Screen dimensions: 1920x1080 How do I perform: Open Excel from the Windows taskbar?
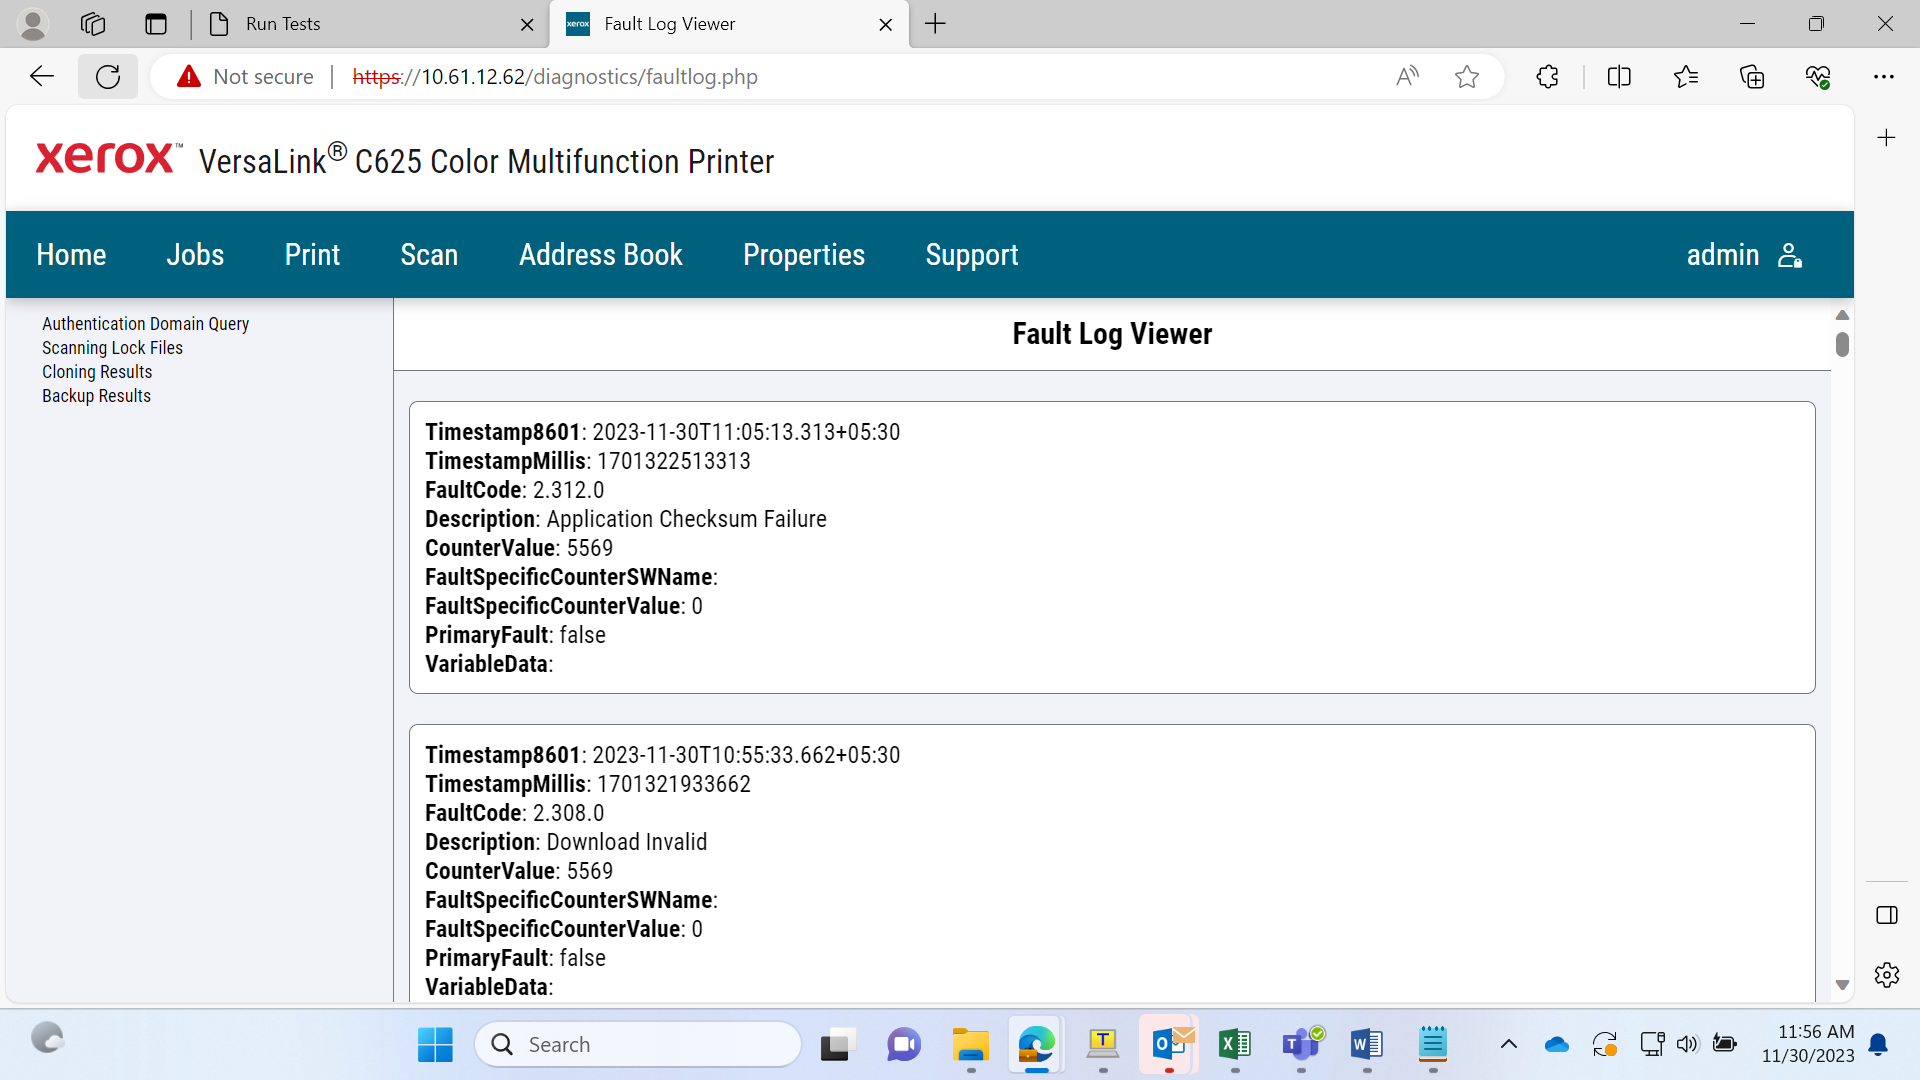[1234, 1045]
